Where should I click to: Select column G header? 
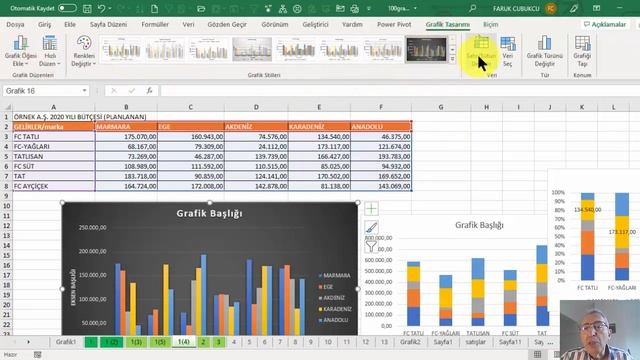point(441,107)
